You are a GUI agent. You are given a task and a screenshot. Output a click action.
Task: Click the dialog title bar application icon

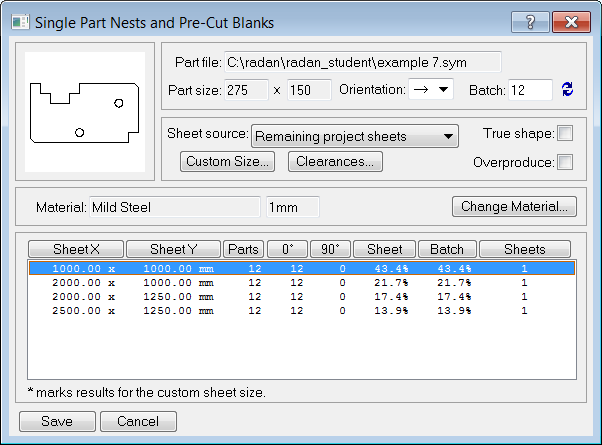[20, 22]
